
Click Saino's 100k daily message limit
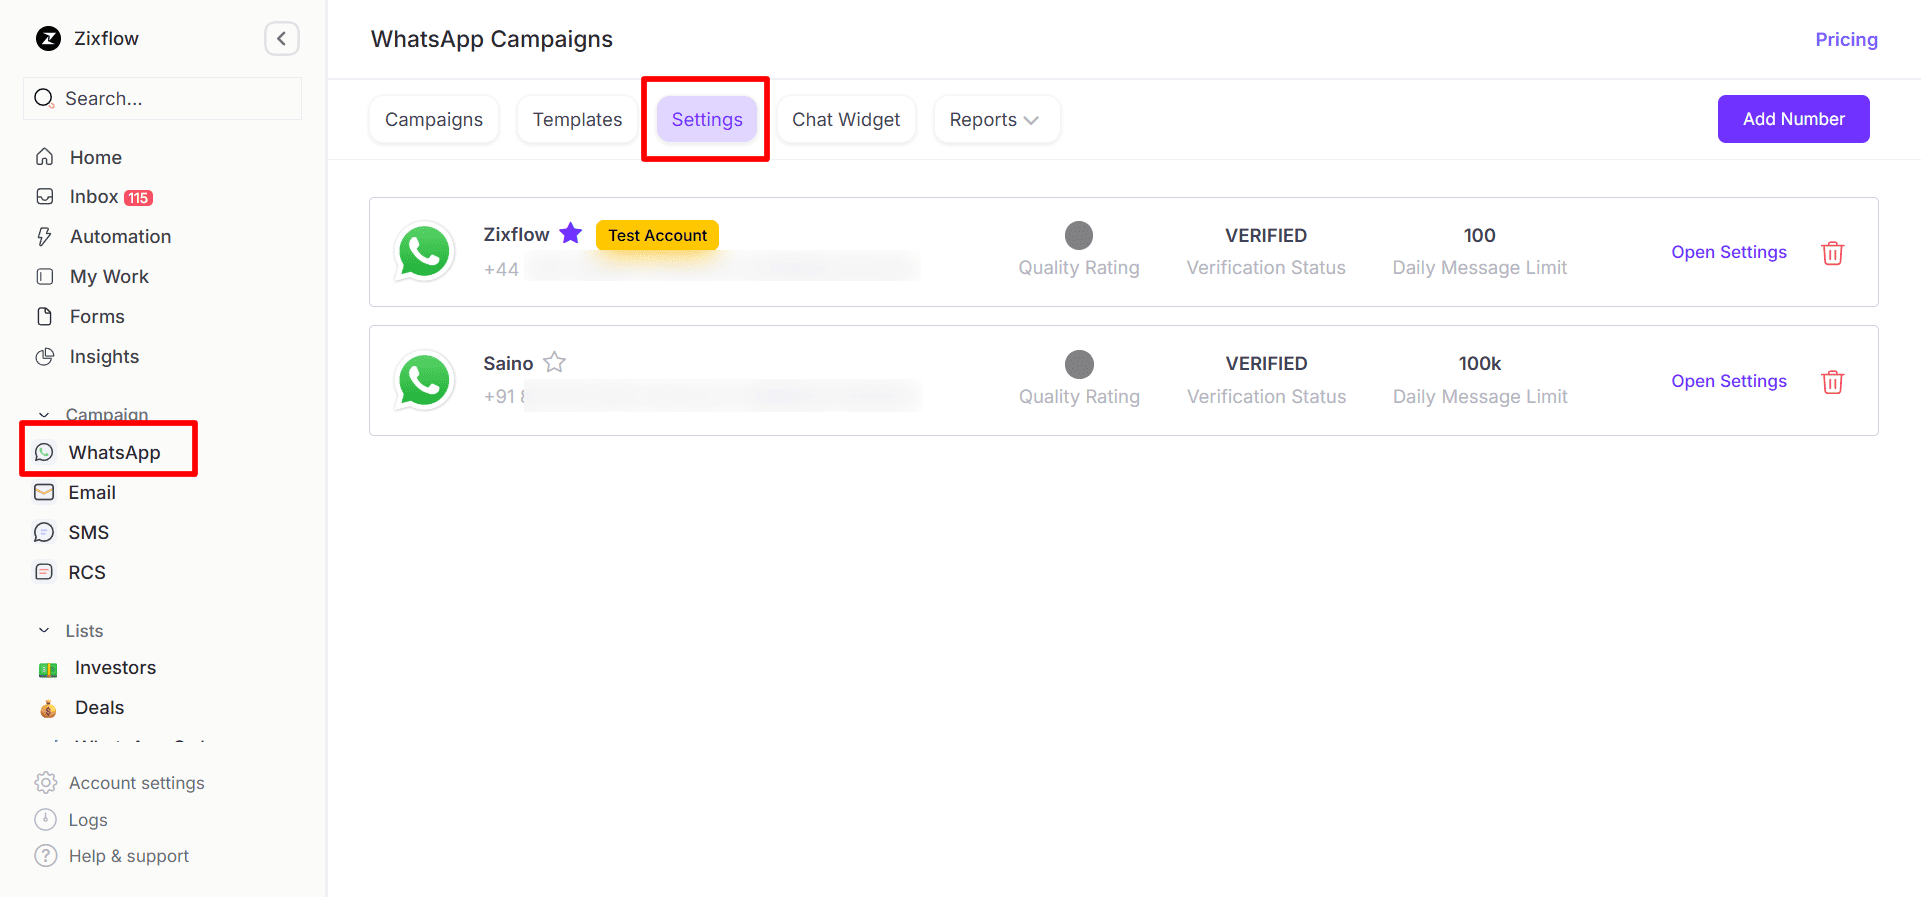1479,364
